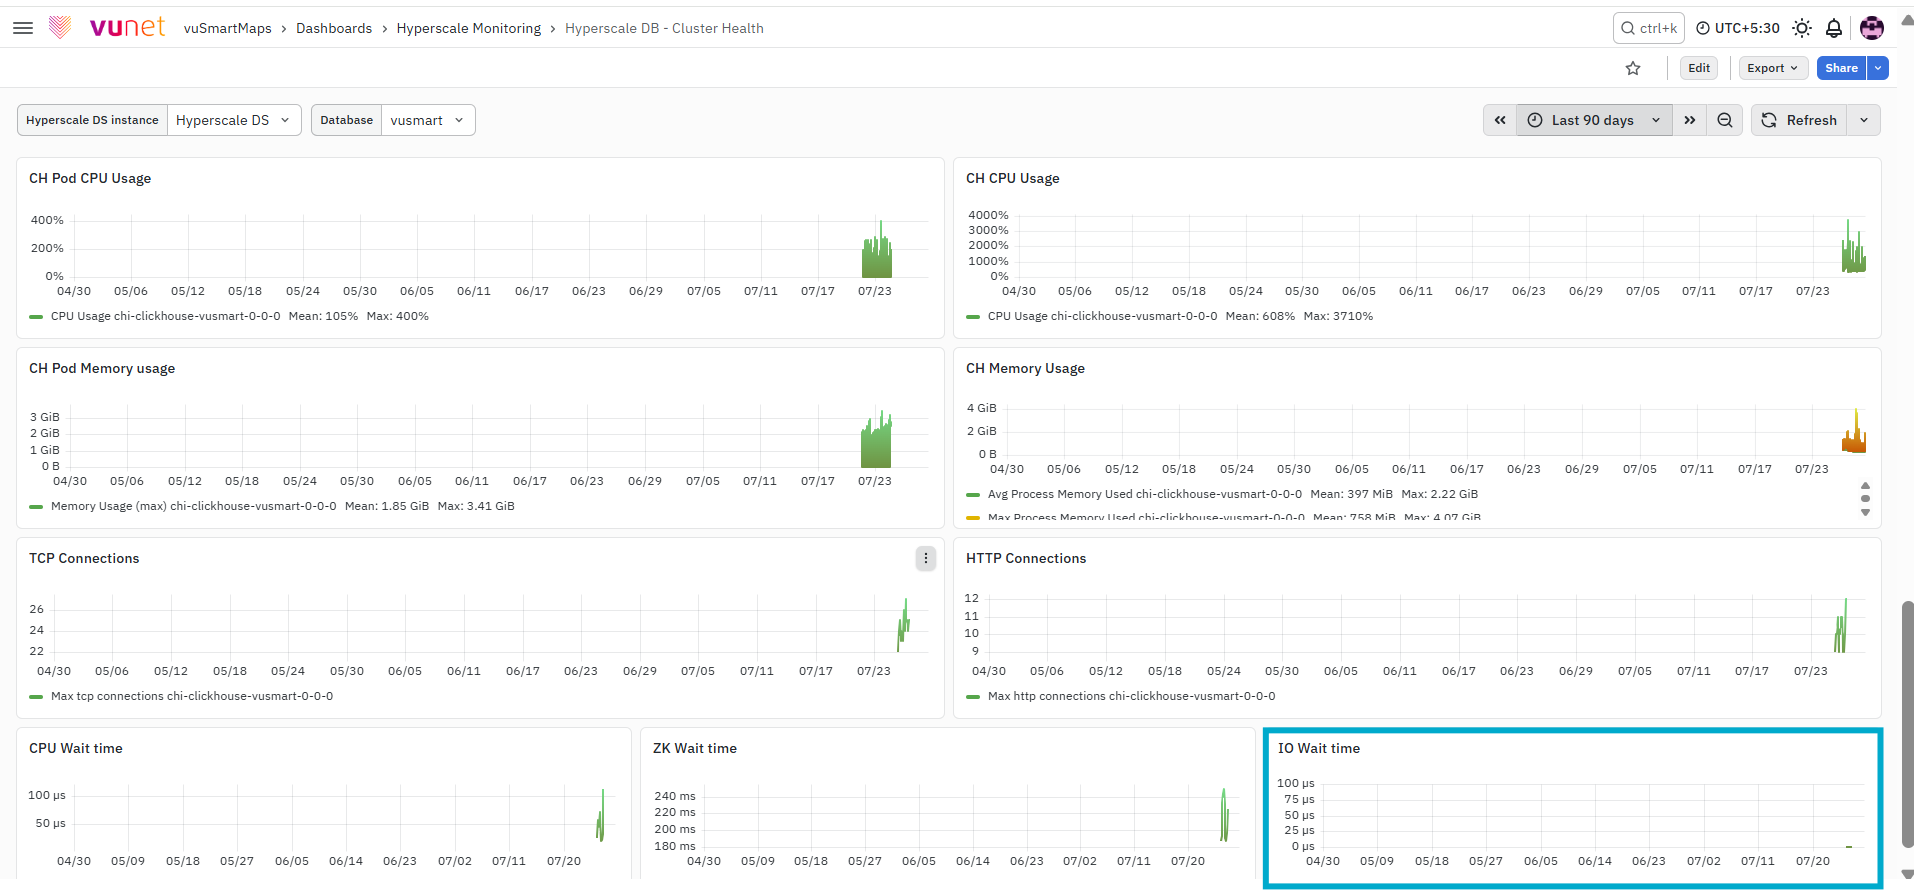Screen dimensions: 1914x890
Task: Shift time range forward
Action: click(x=1690, y=120)
